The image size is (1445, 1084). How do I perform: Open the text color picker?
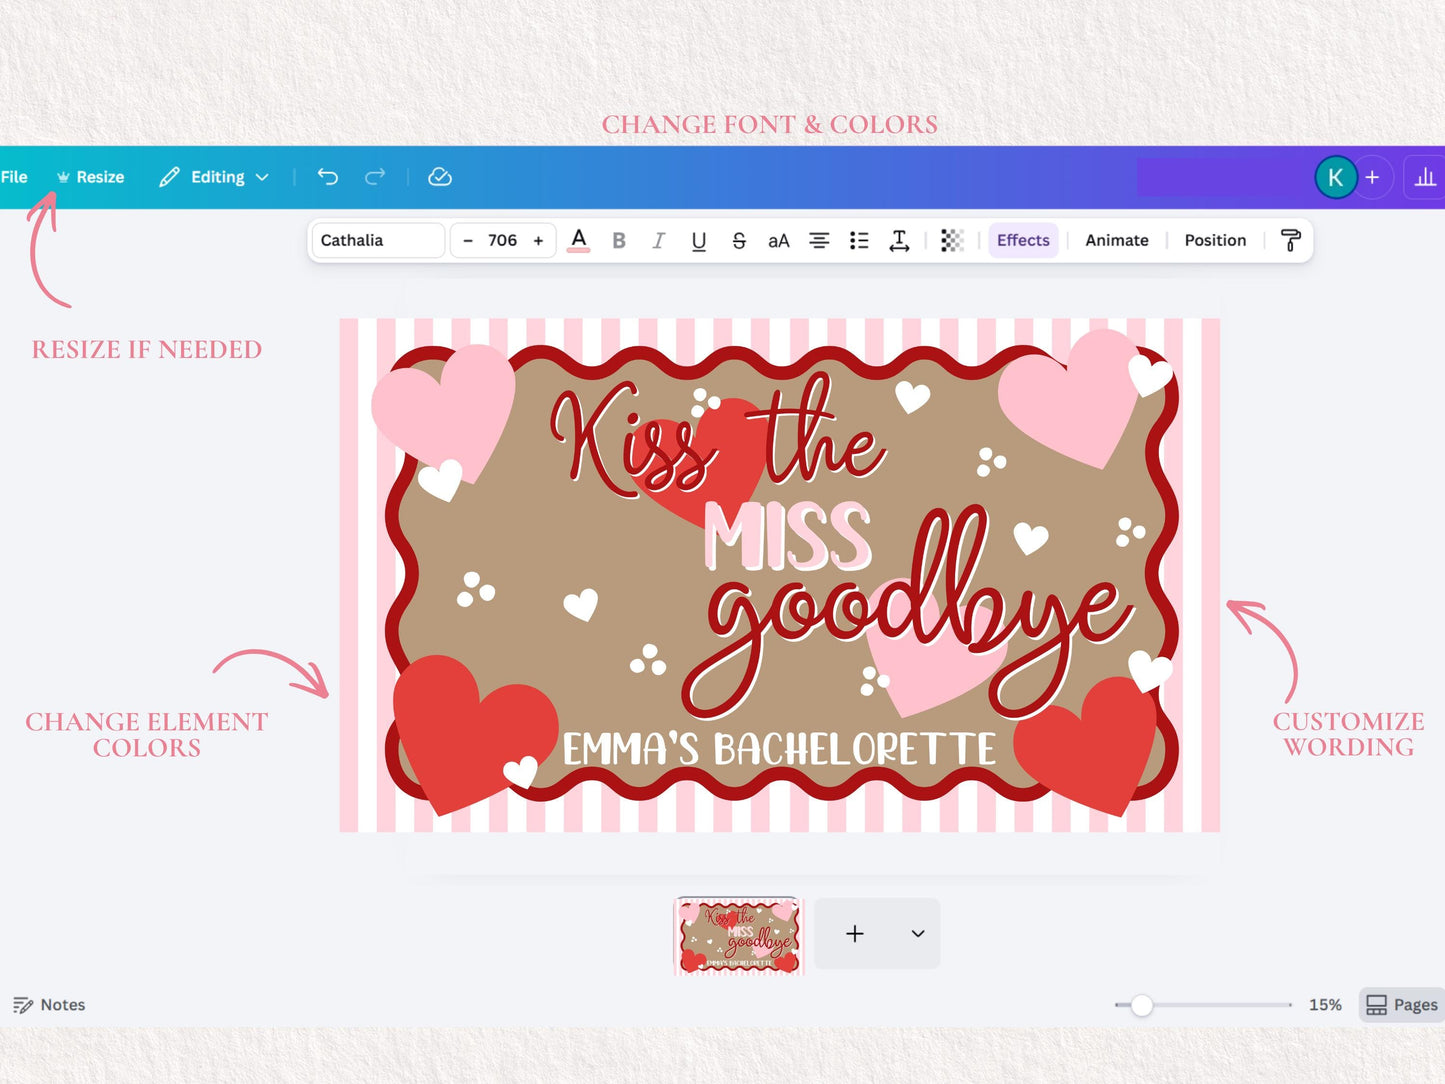(578, 240)
